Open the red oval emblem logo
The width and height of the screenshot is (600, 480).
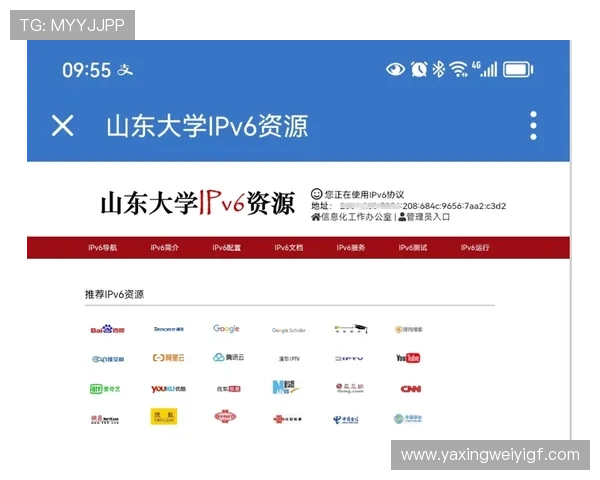[225, 416]
